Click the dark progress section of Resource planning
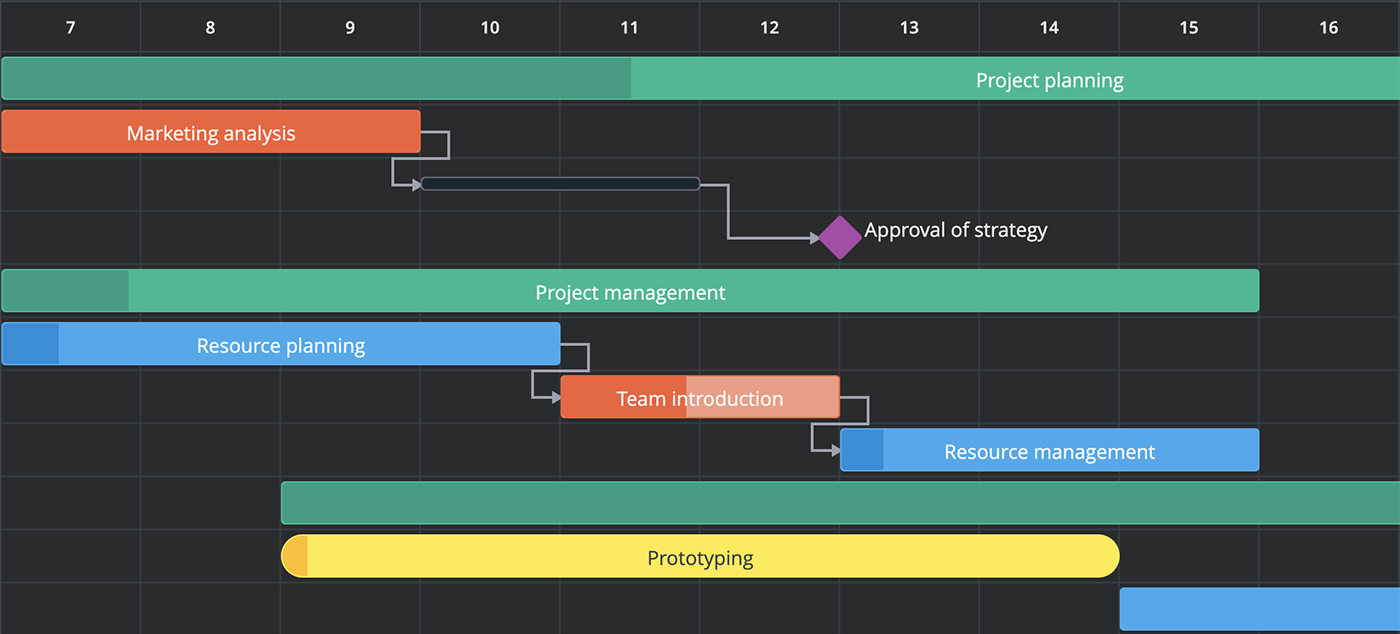 (x=30, y=344)
